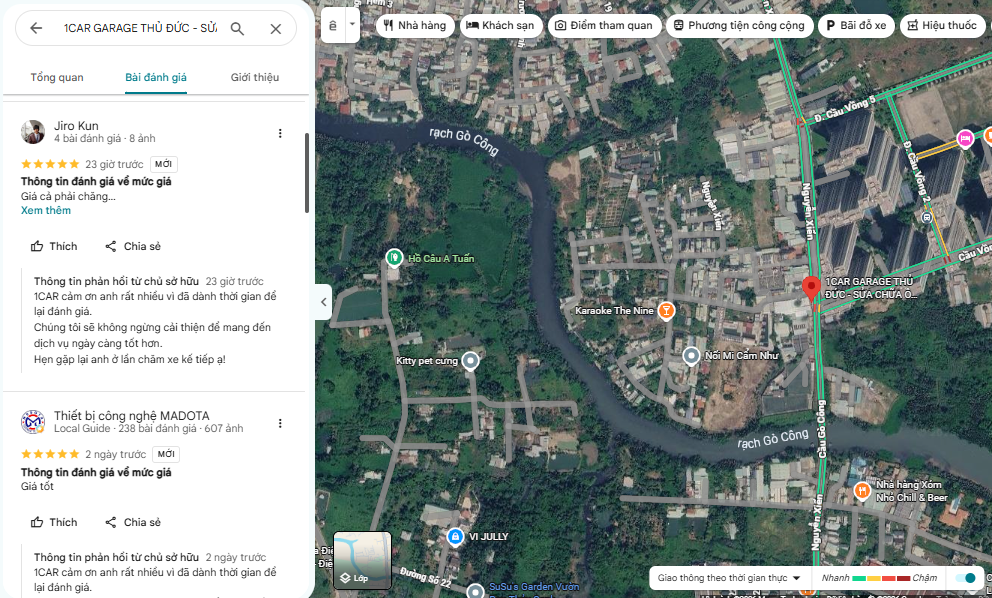The width and height of the screenshot is (992, 598).
Task: Click SuSu's Garden Vườn marker
Action: pyautogui.click(x=475, y=592)
